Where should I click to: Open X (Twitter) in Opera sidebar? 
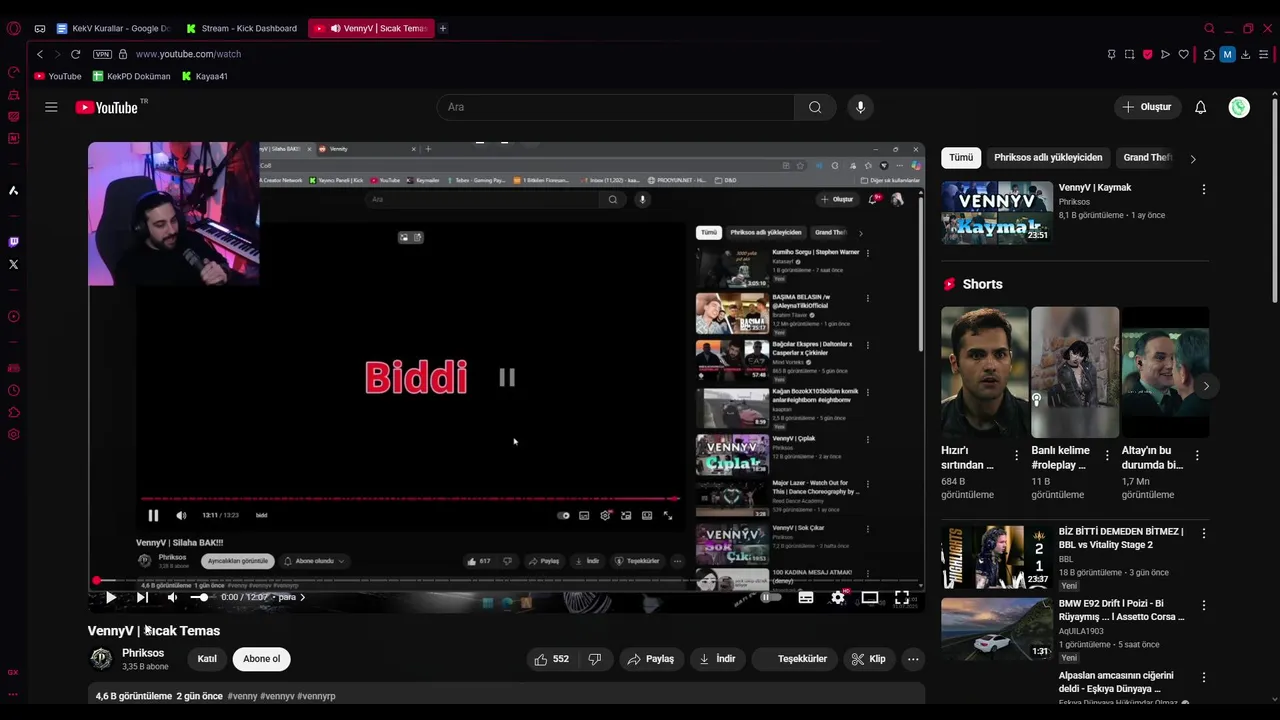click(13, 264)
